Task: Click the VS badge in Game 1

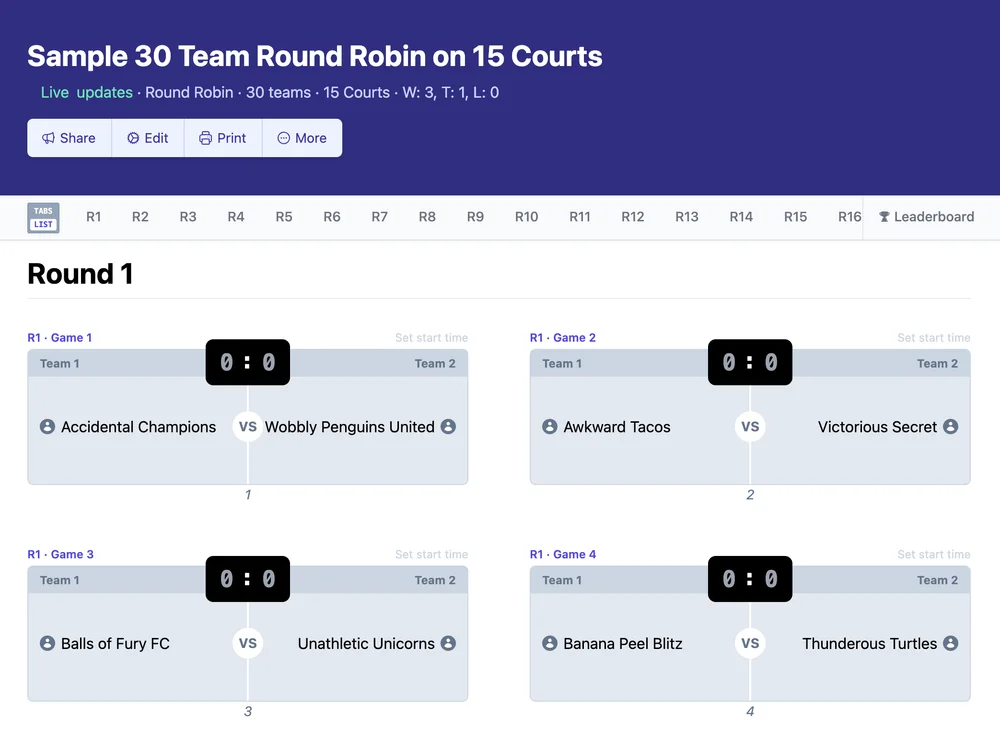Action: 248,426
